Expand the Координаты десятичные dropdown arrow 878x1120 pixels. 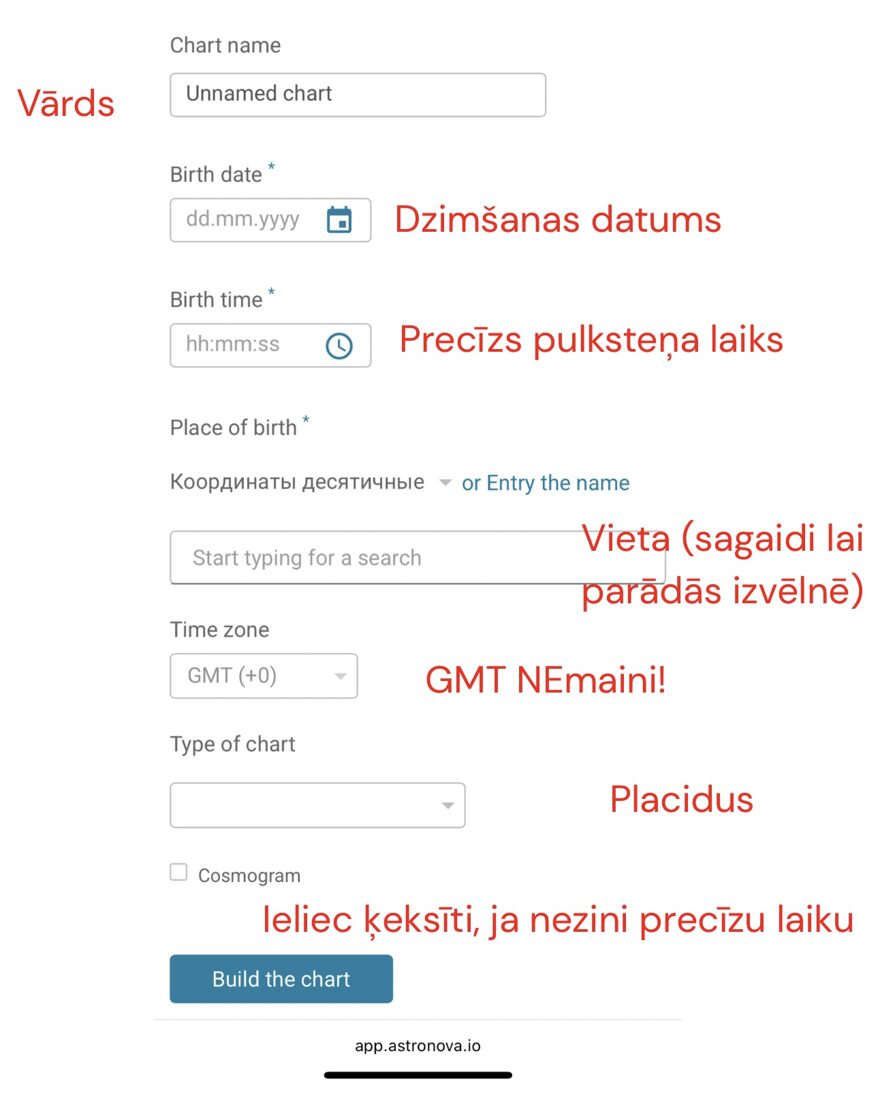pos(445,483)
